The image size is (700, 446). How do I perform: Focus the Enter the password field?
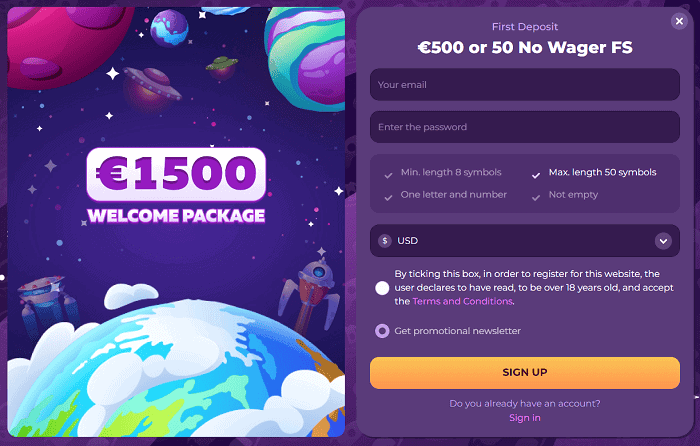pos(524,127)
